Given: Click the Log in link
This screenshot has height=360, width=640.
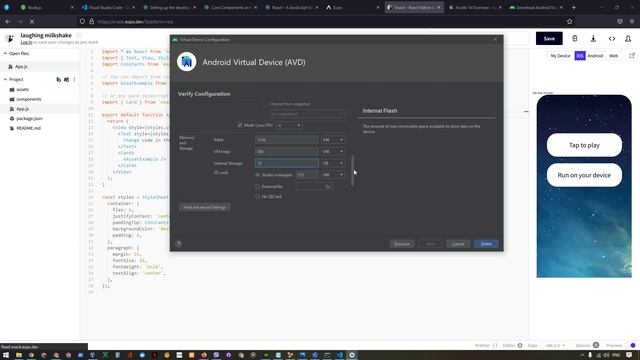Looking at the screenshot, I should coord(27,42).
